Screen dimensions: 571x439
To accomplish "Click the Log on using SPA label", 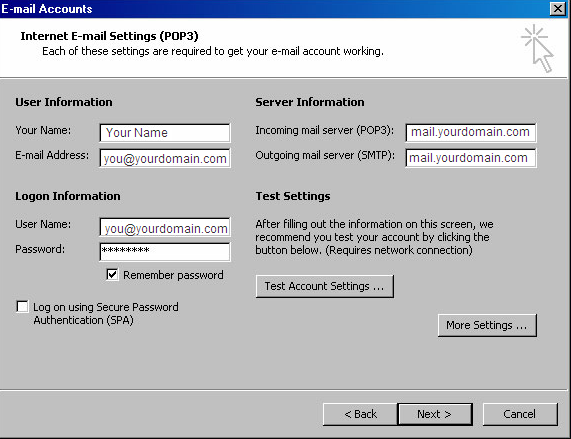I will [x=106, y=313].
